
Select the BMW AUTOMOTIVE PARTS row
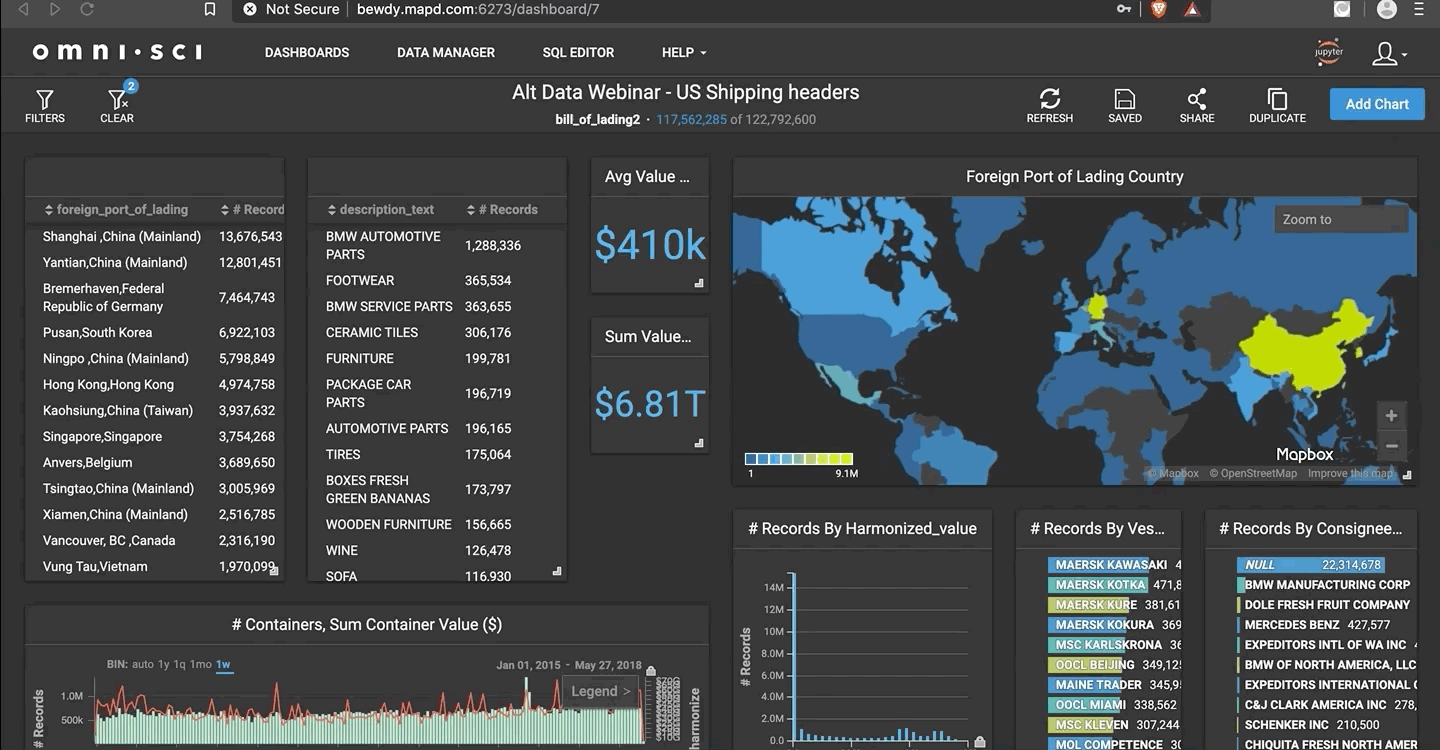coord(438,246)
